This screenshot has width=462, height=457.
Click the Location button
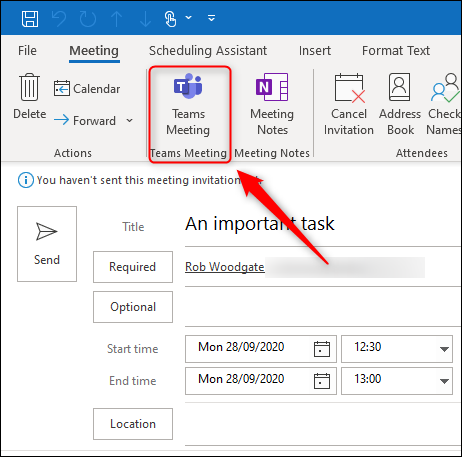[x=133, y=424]
